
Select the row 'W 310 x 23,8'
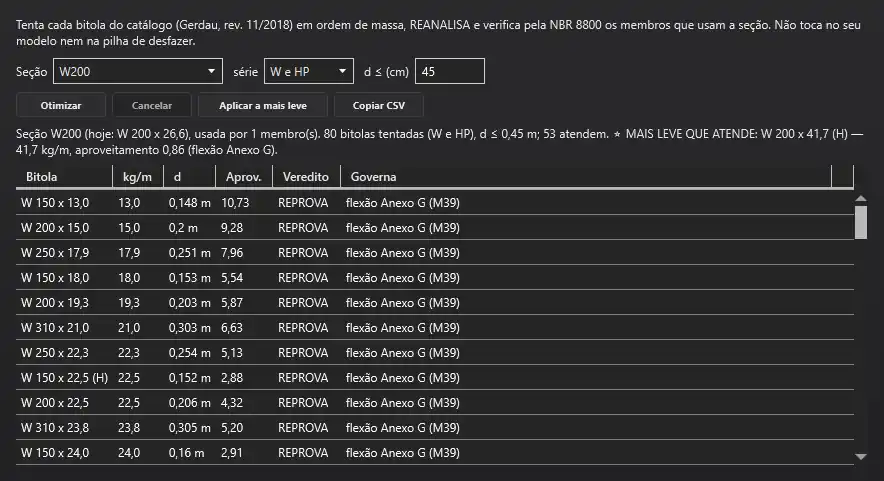click(x=435, y=428)
